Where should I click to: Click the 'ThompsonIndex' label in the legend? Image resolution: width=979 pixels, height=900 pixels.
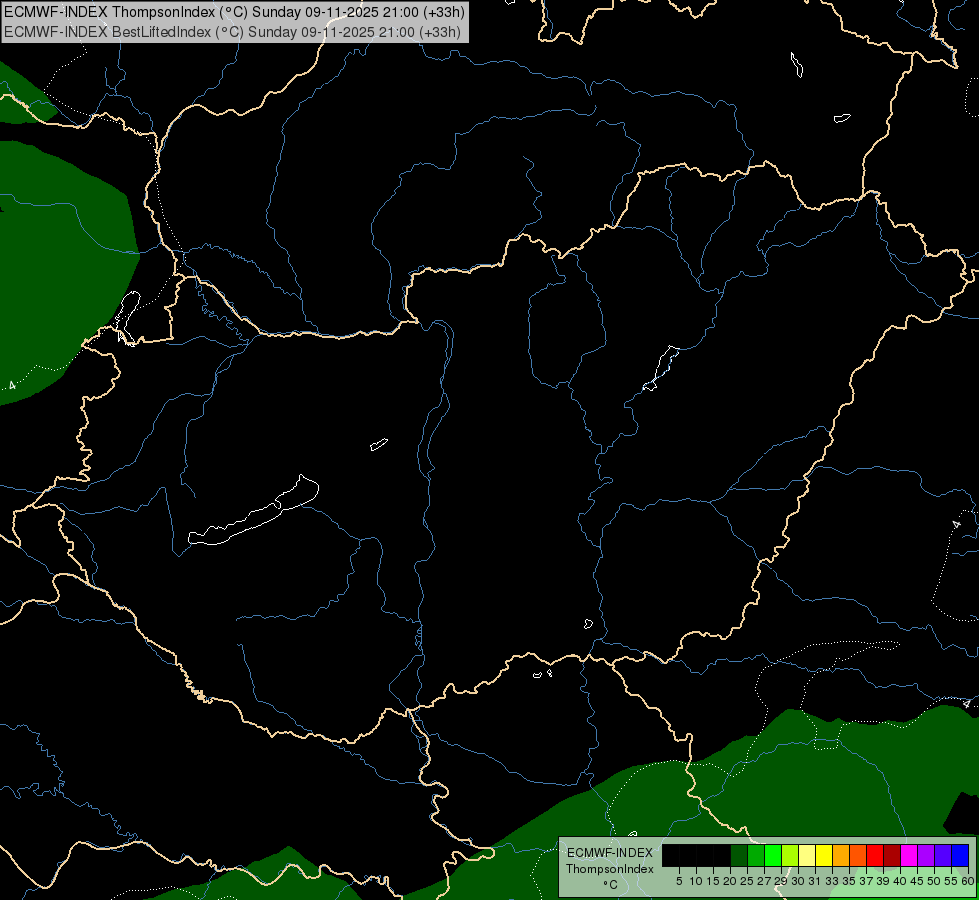[610, 869]
